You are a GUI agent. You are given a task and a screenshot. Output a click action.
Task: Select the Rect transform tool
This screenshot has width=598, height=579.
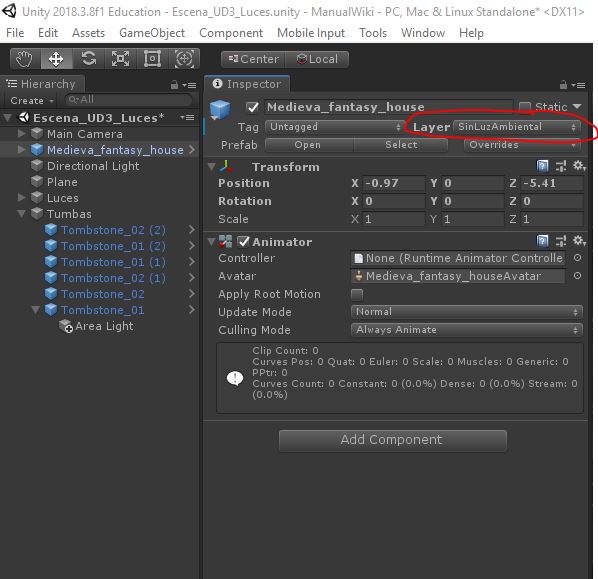tap(152, 59)
